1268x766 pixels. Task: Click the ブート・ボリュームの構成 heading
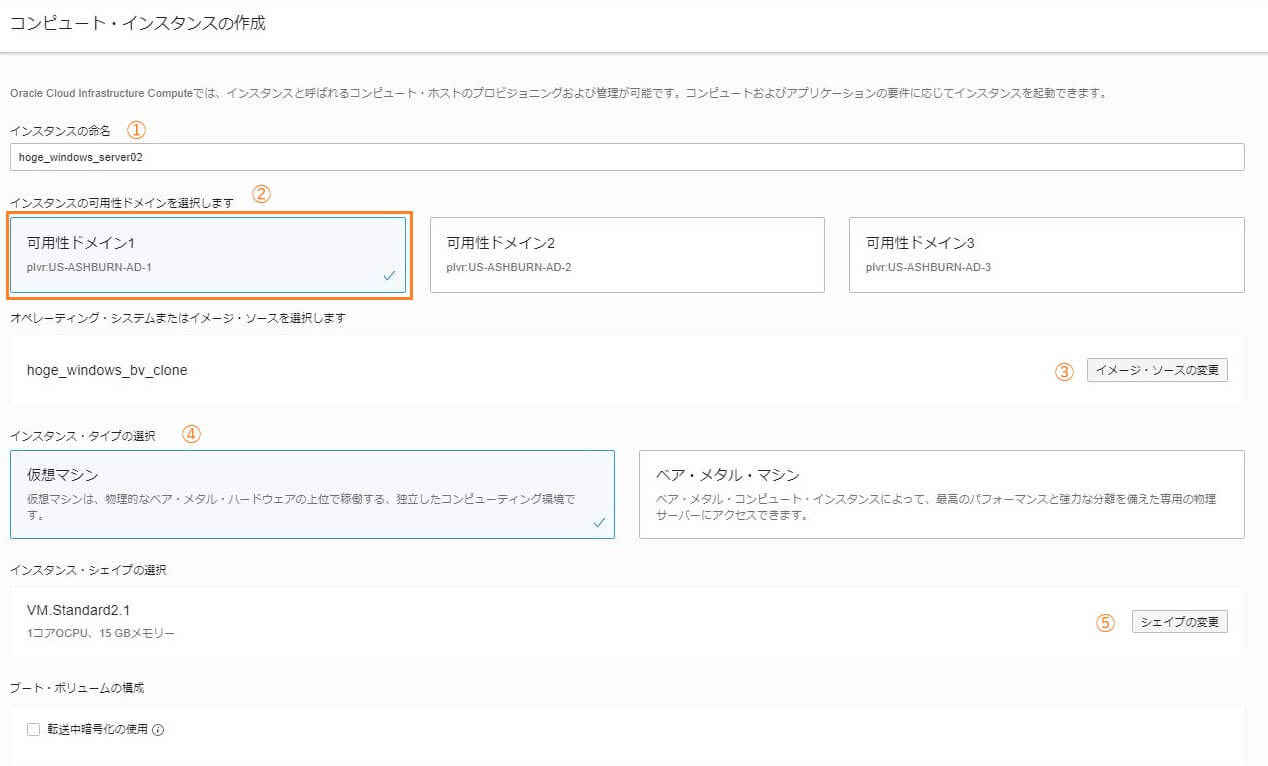pos(78,688)
